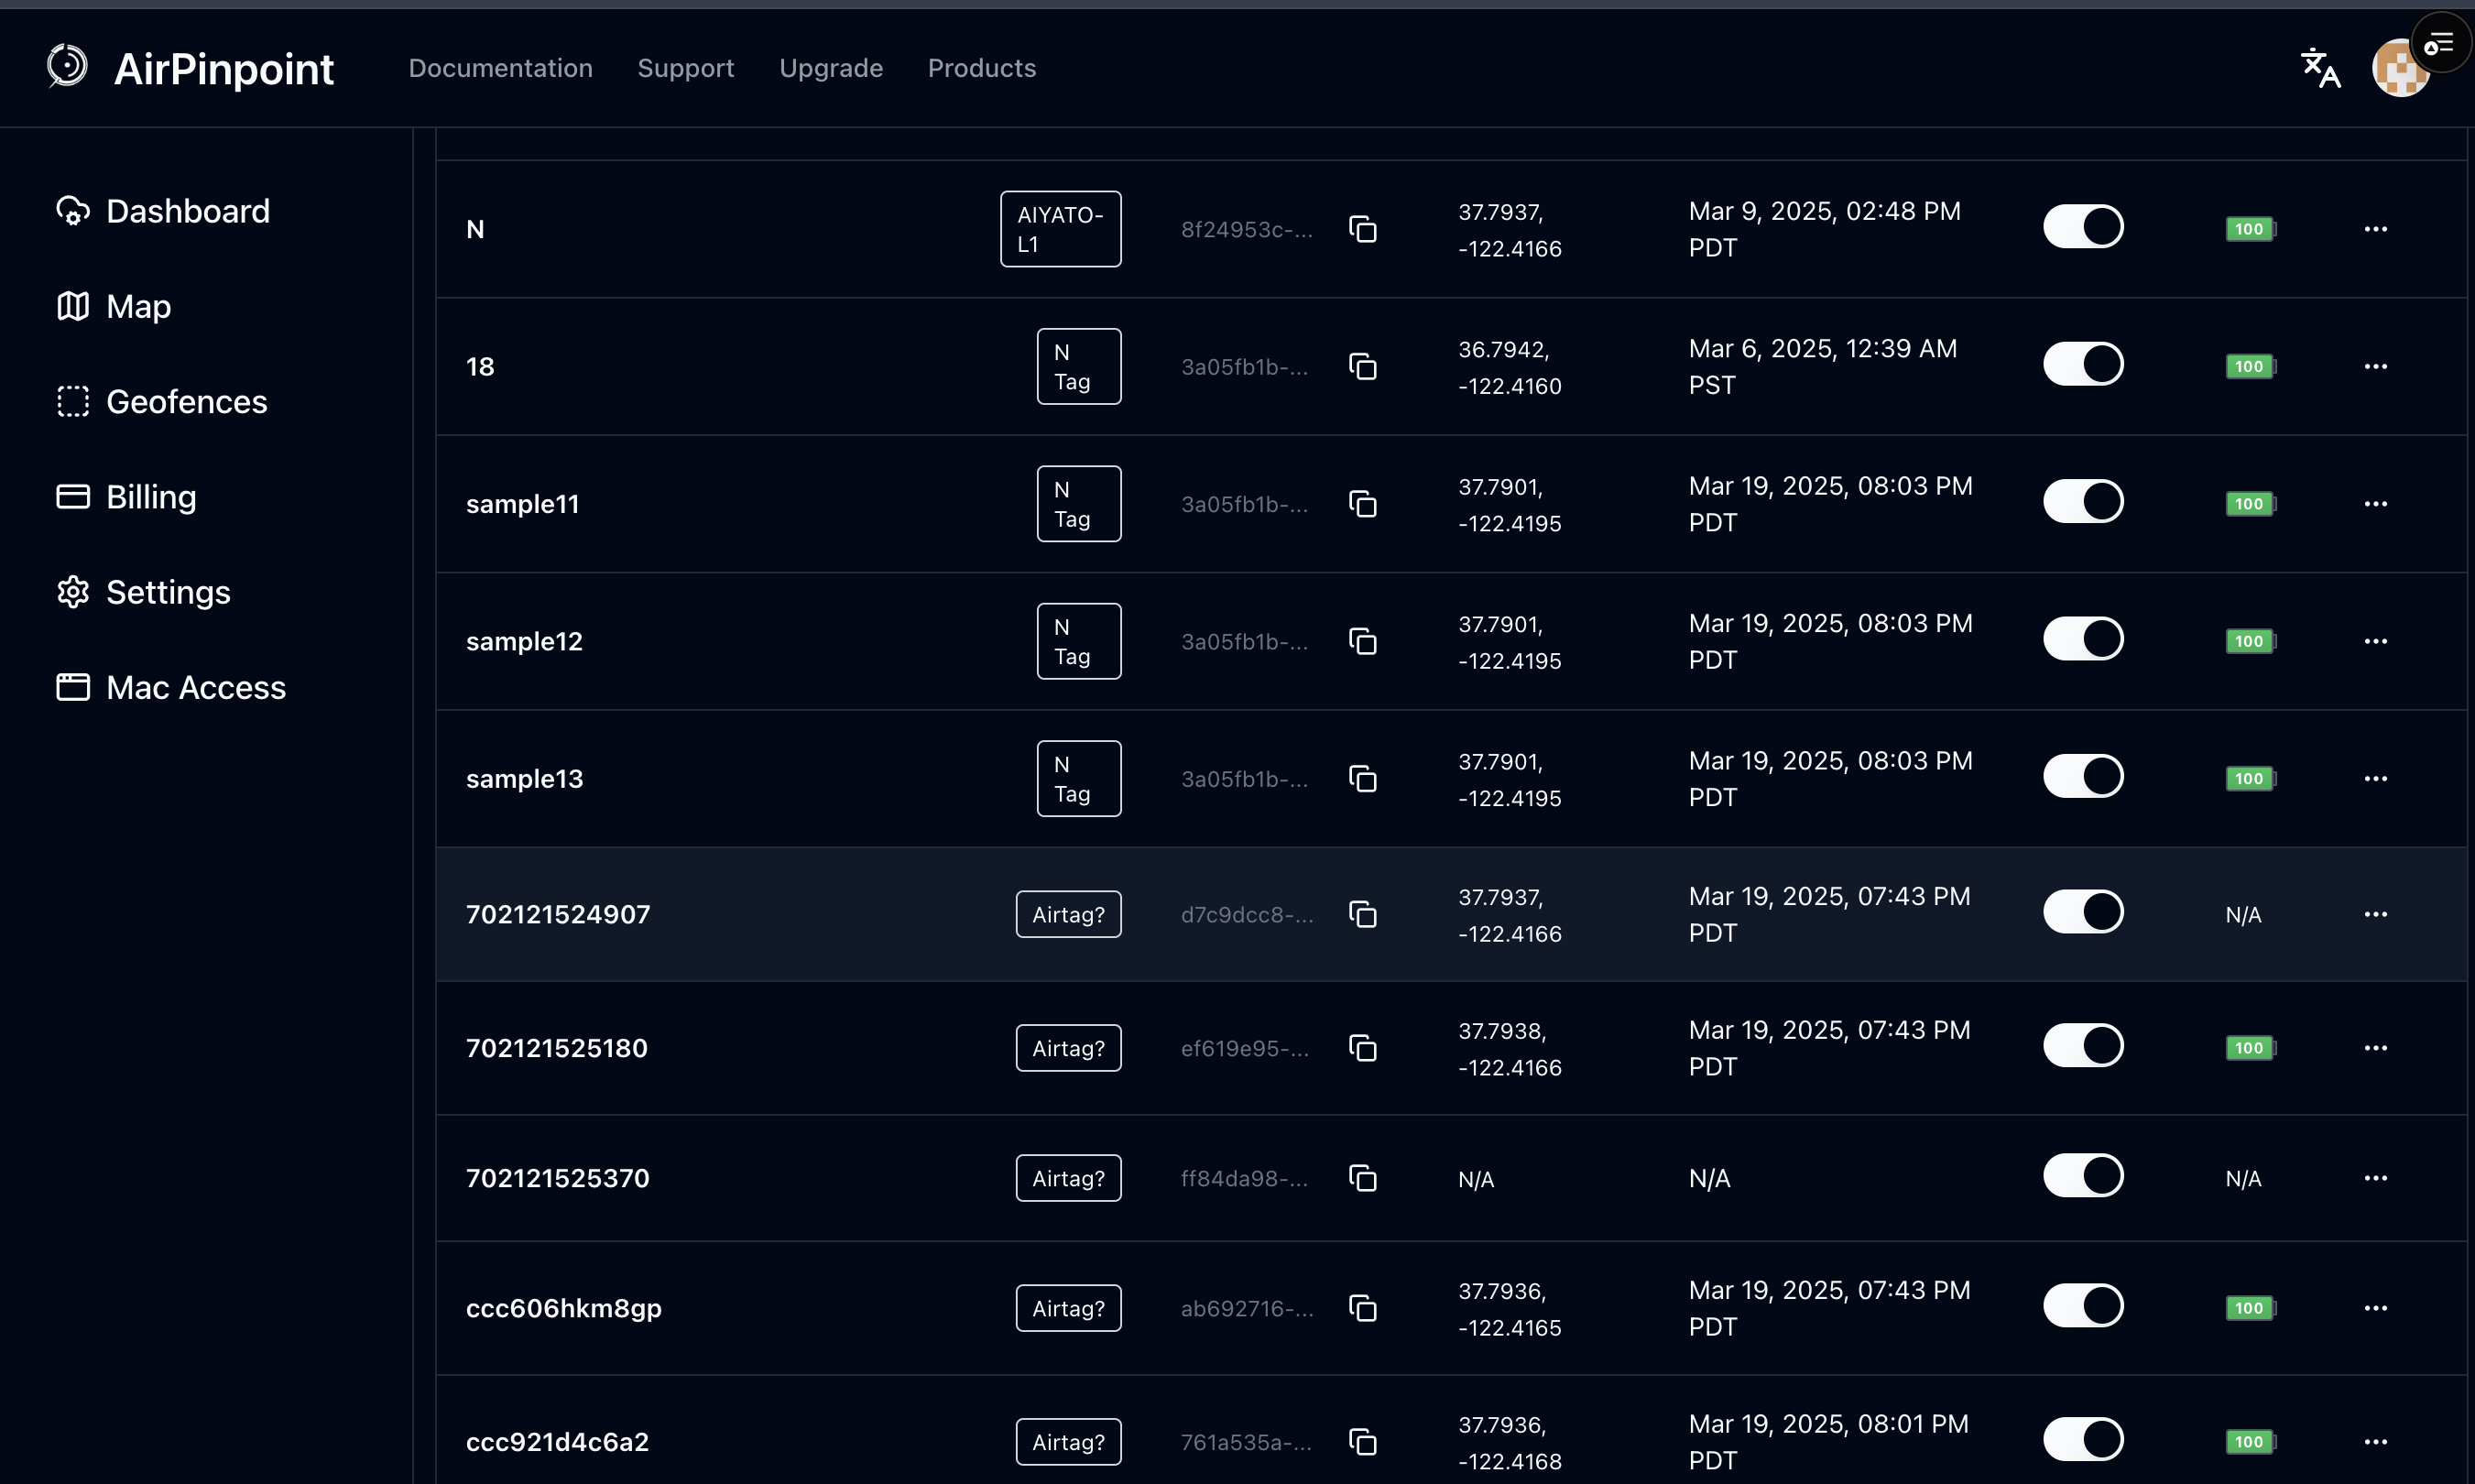The height and width of the screenshot is (1484, 2475).
Task: Toggle tracking for ccc606hkm8gp
Action: [2084, 1305]
